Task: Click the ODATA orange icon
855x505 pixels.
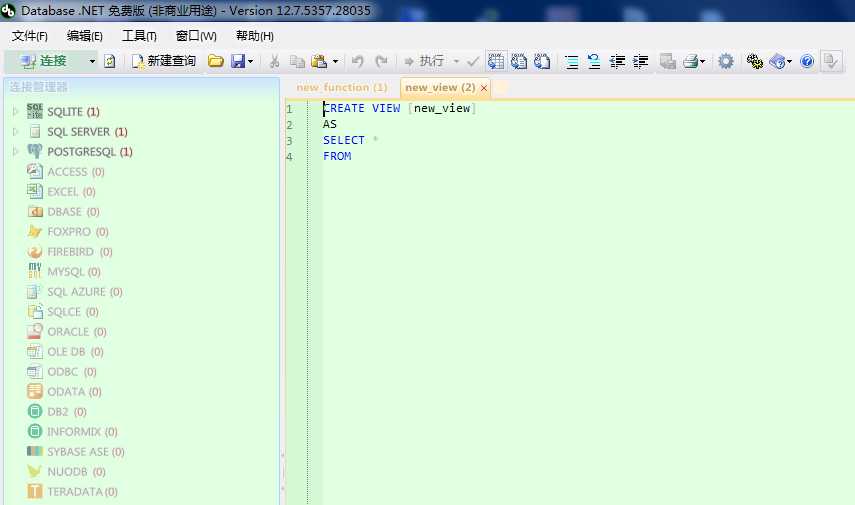Action: 35,391
